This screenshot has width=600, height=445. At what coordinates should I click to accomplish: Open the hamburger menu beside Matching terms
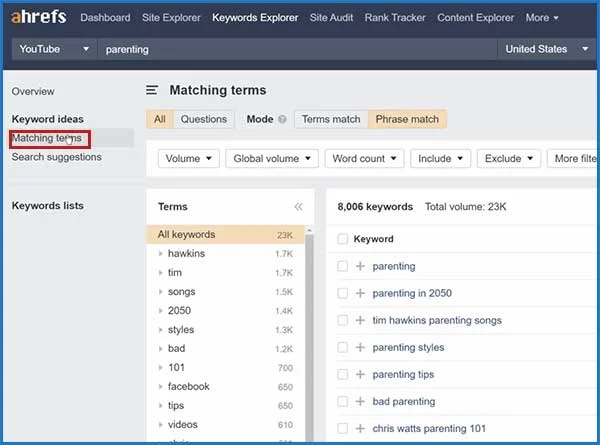pos(152,90)
